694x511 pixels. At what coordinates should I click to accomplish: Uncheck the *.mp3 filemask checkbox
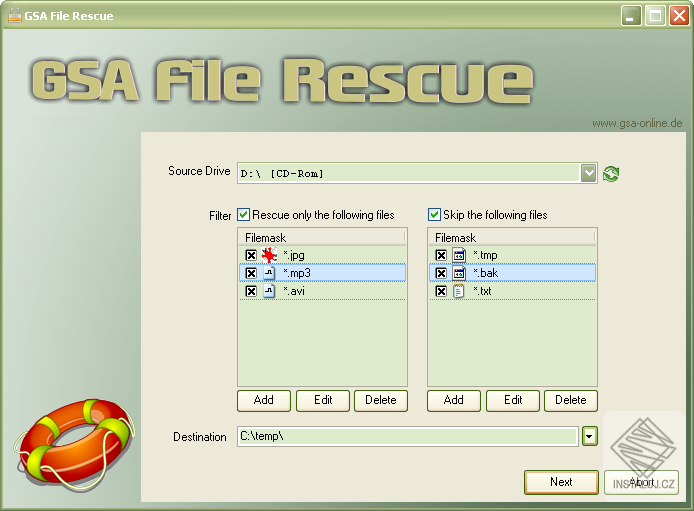click(251, 273)
